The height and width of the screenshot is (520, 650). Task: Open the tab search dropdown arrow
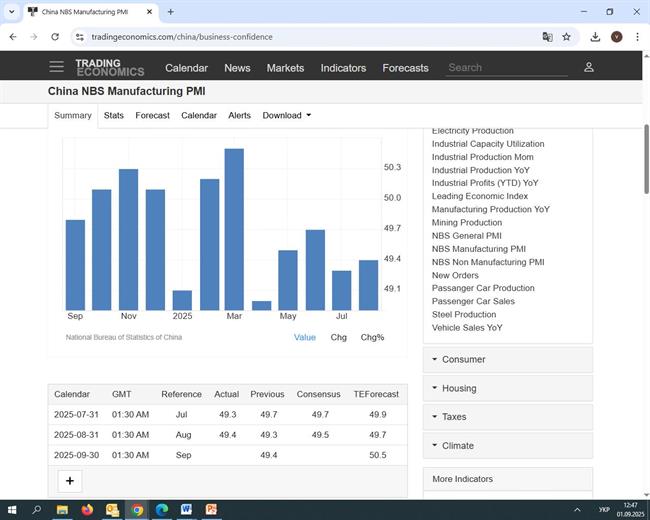(x=12, y=12)
